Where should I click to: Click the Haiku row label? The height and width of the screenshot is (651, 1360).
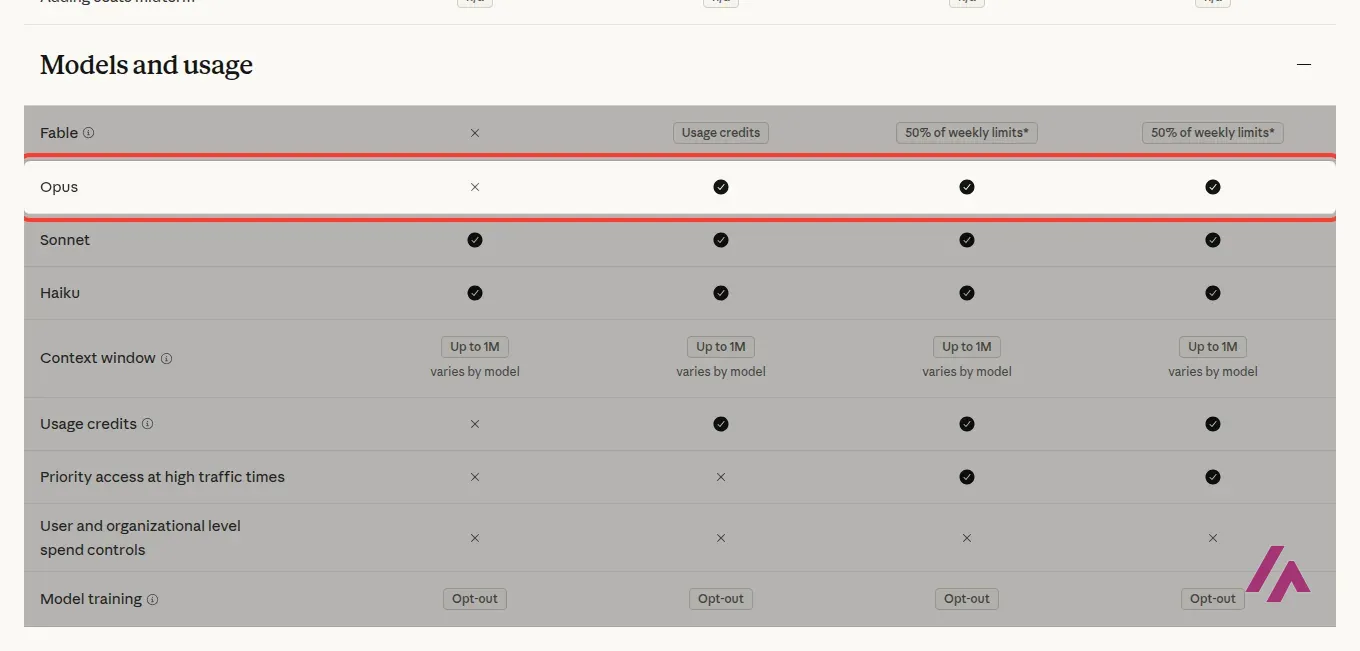point(60,293)
